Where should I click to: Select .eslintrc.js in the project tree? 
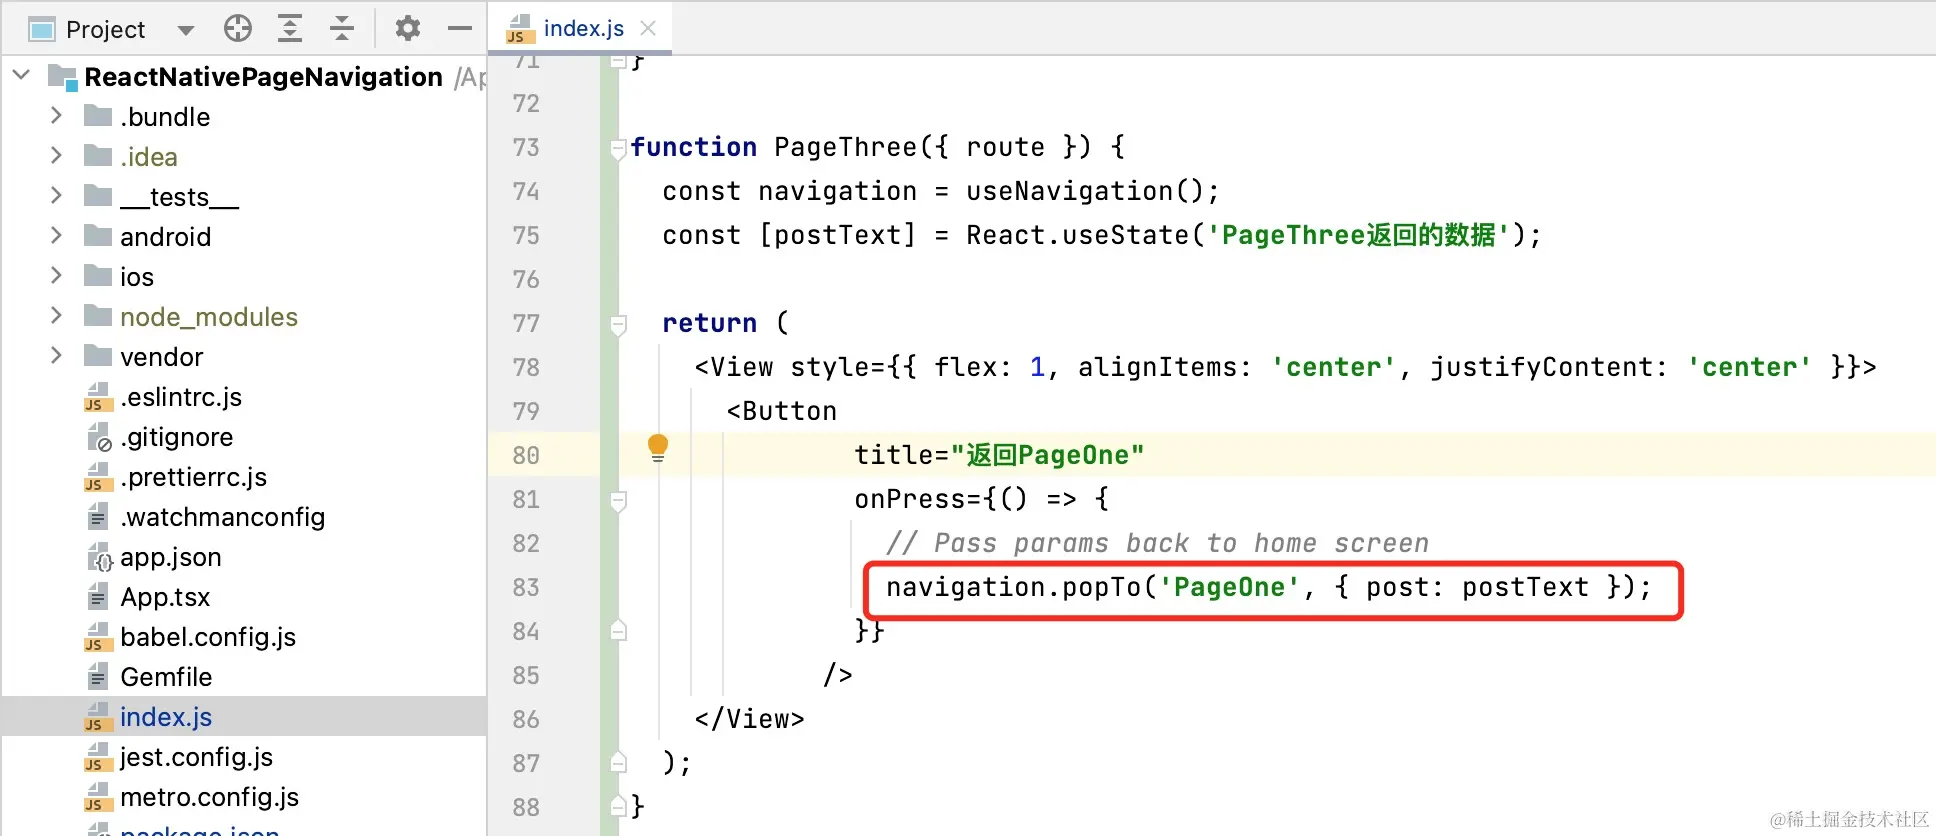pyautogui.click(x=181, y=397)
